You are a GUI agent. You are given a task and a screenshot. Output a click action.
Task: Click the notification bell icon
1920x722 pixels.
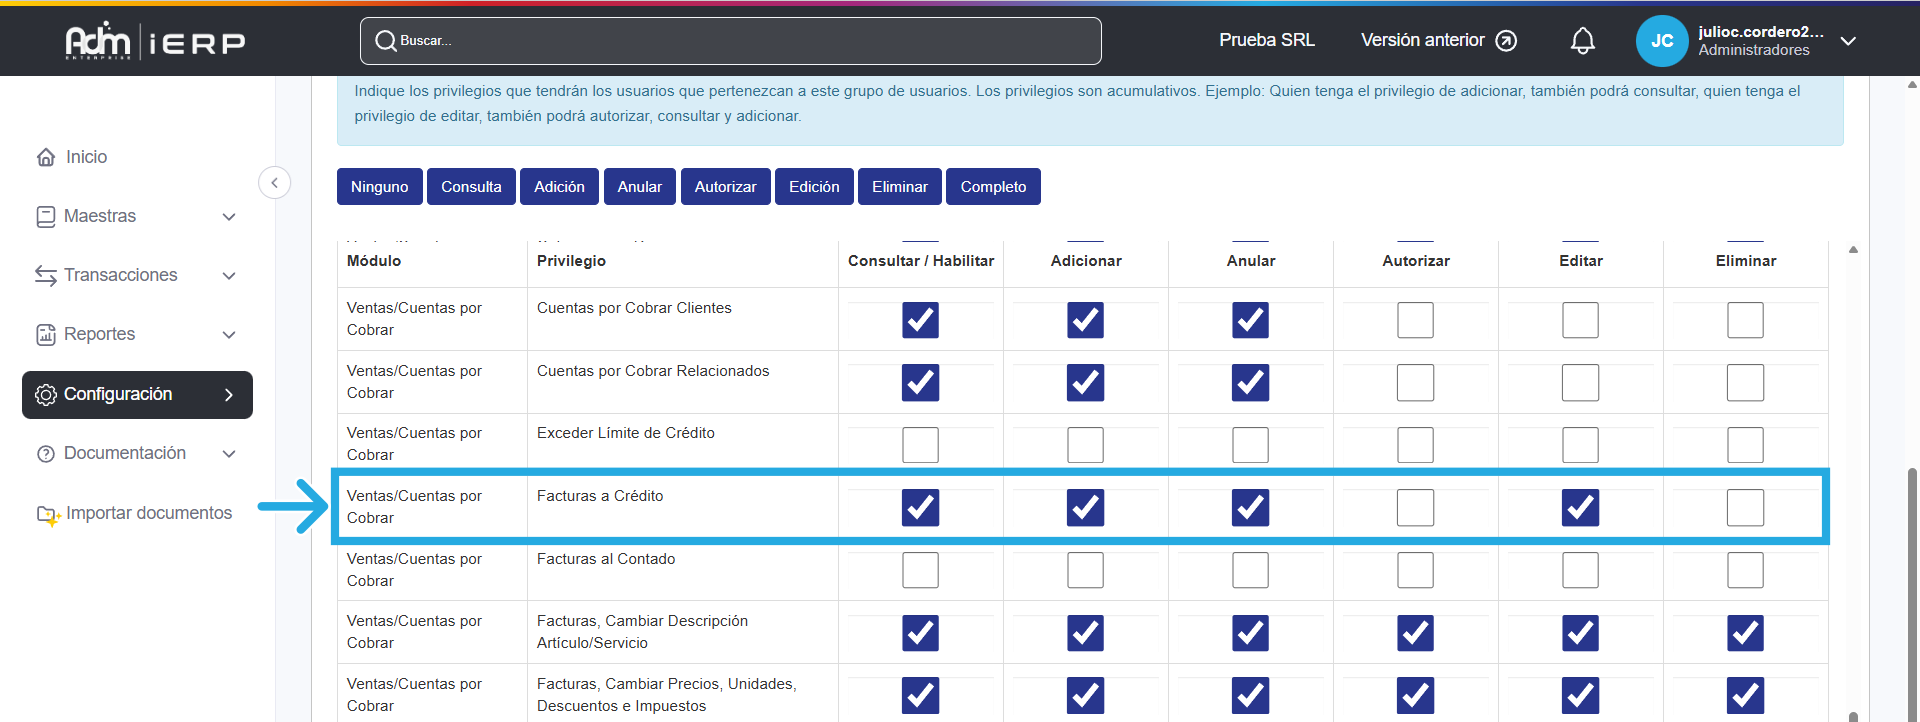coord(1582,41)
